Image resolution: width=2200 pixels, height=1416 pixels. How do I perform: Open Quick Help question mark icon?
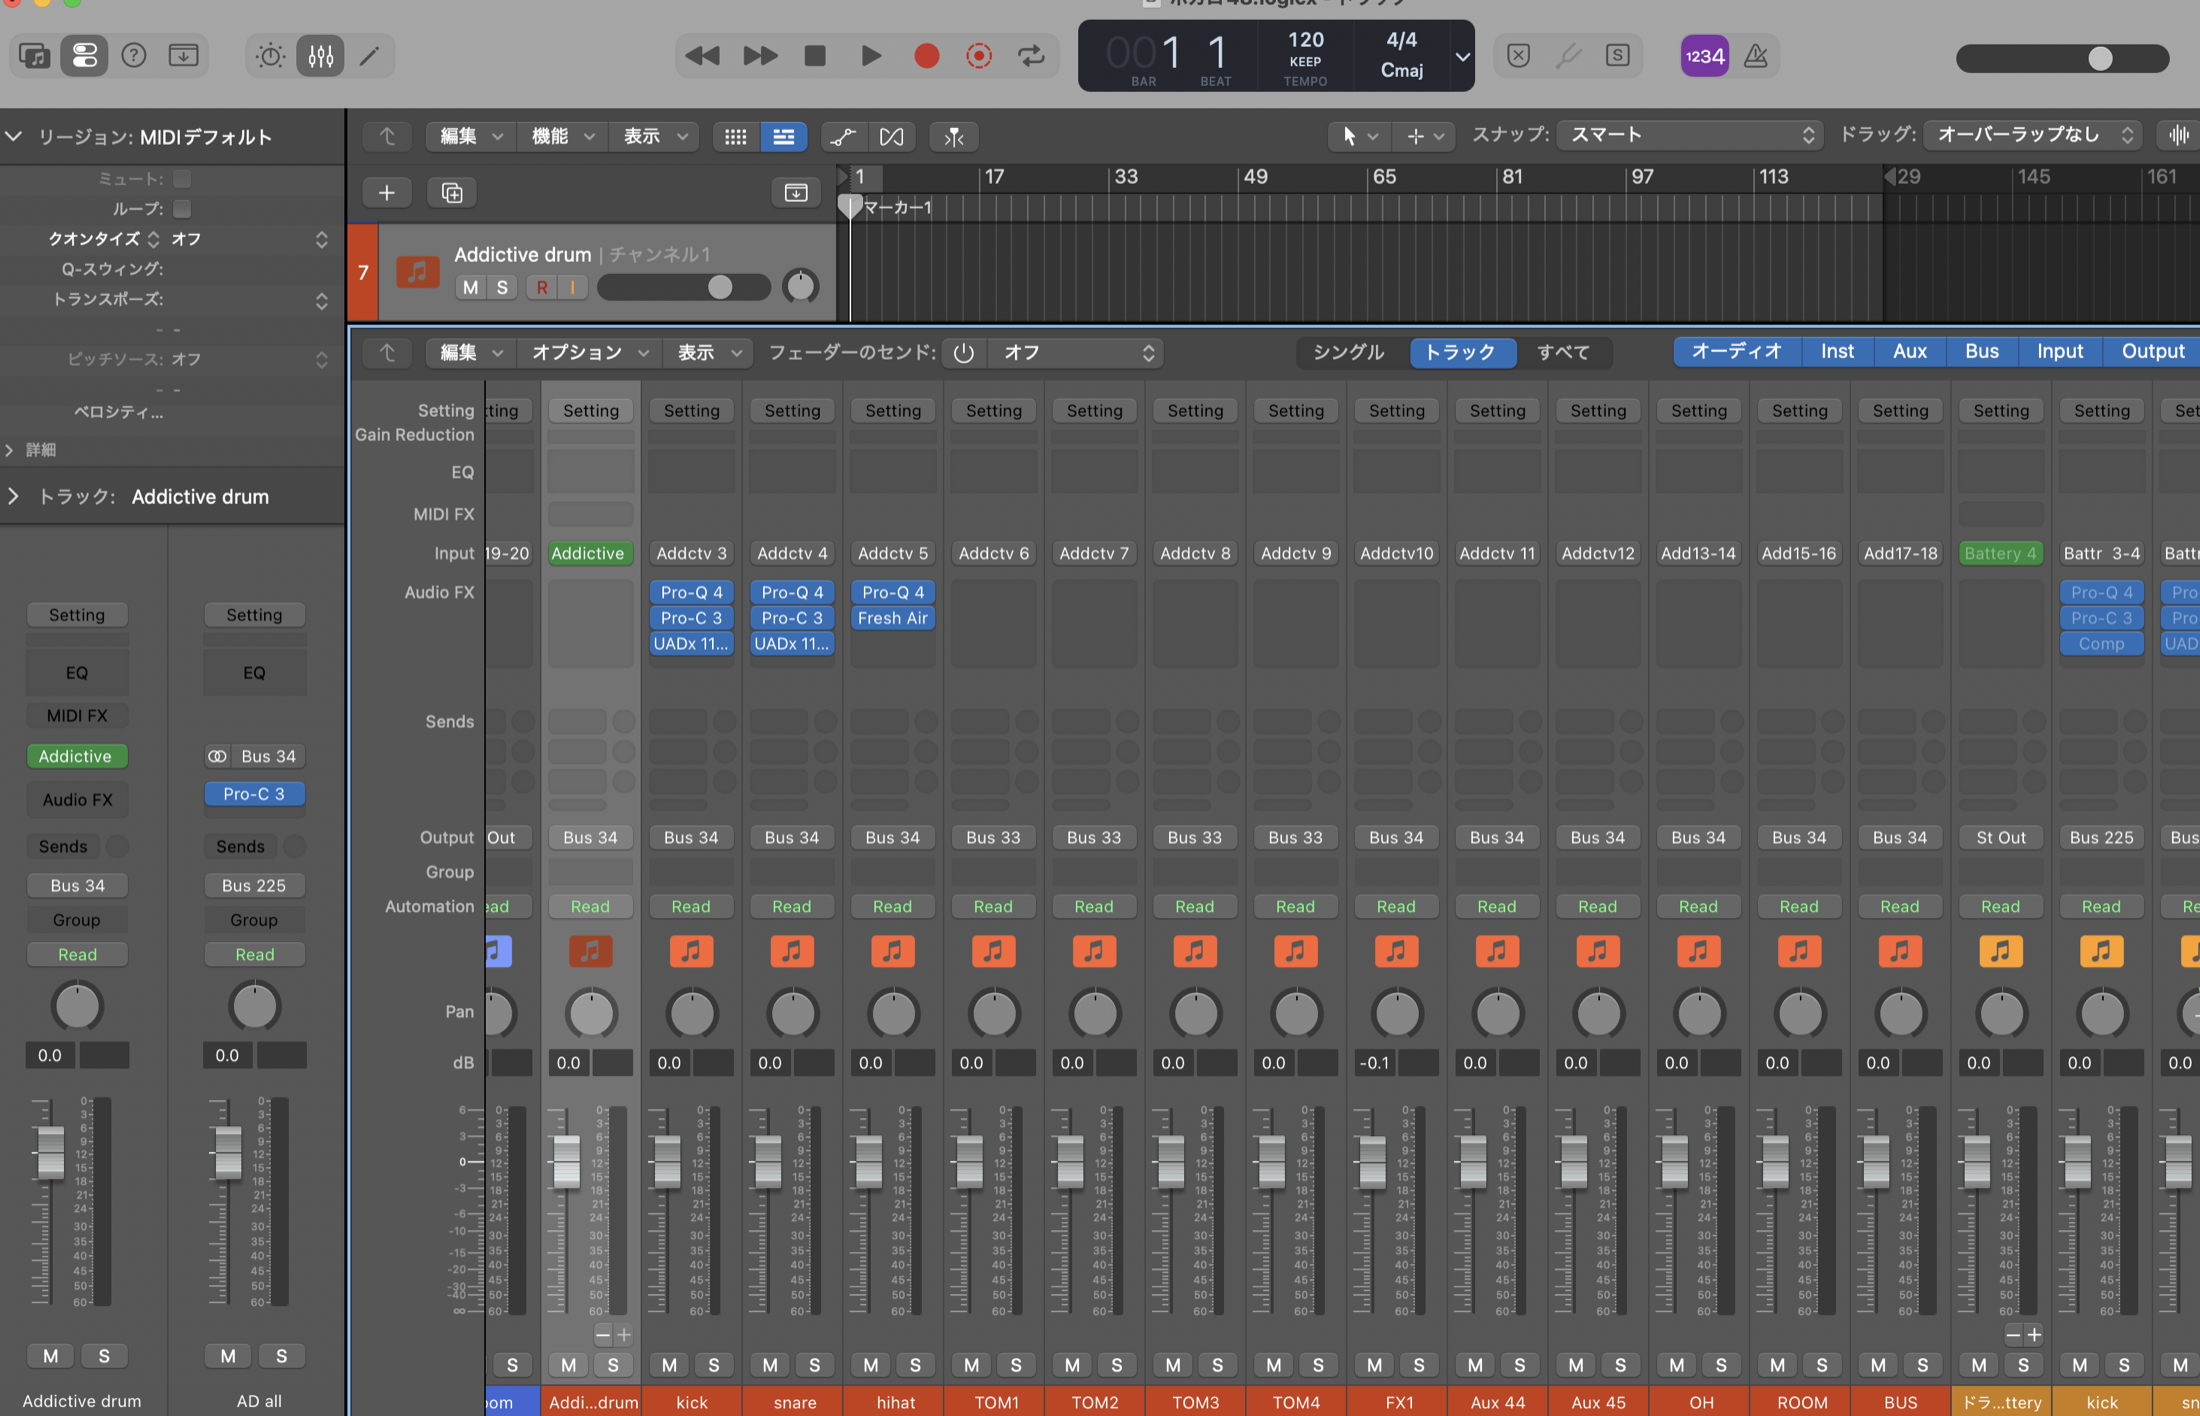click(133, 56)
